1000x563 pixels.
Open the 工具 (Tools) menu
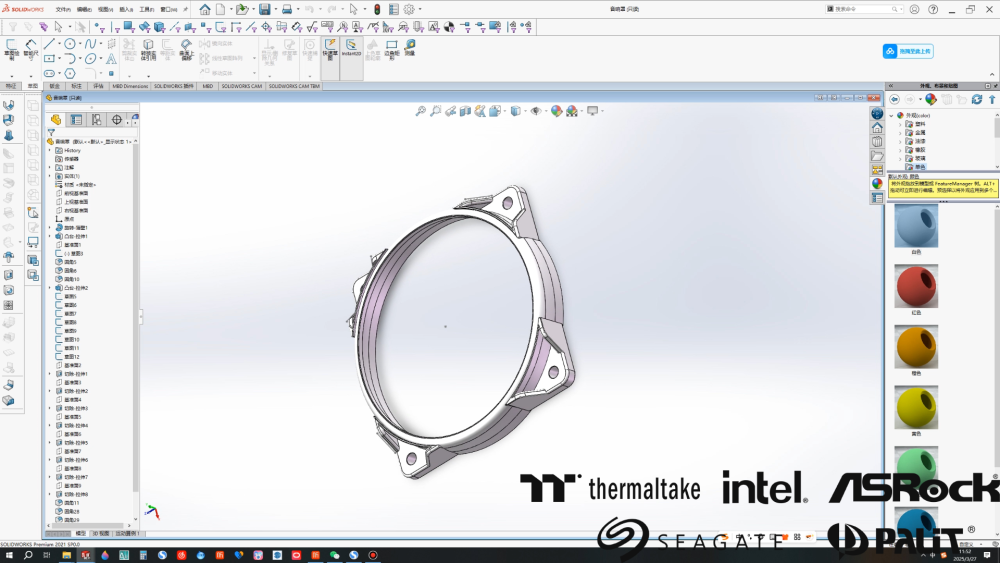coord(146,9)
